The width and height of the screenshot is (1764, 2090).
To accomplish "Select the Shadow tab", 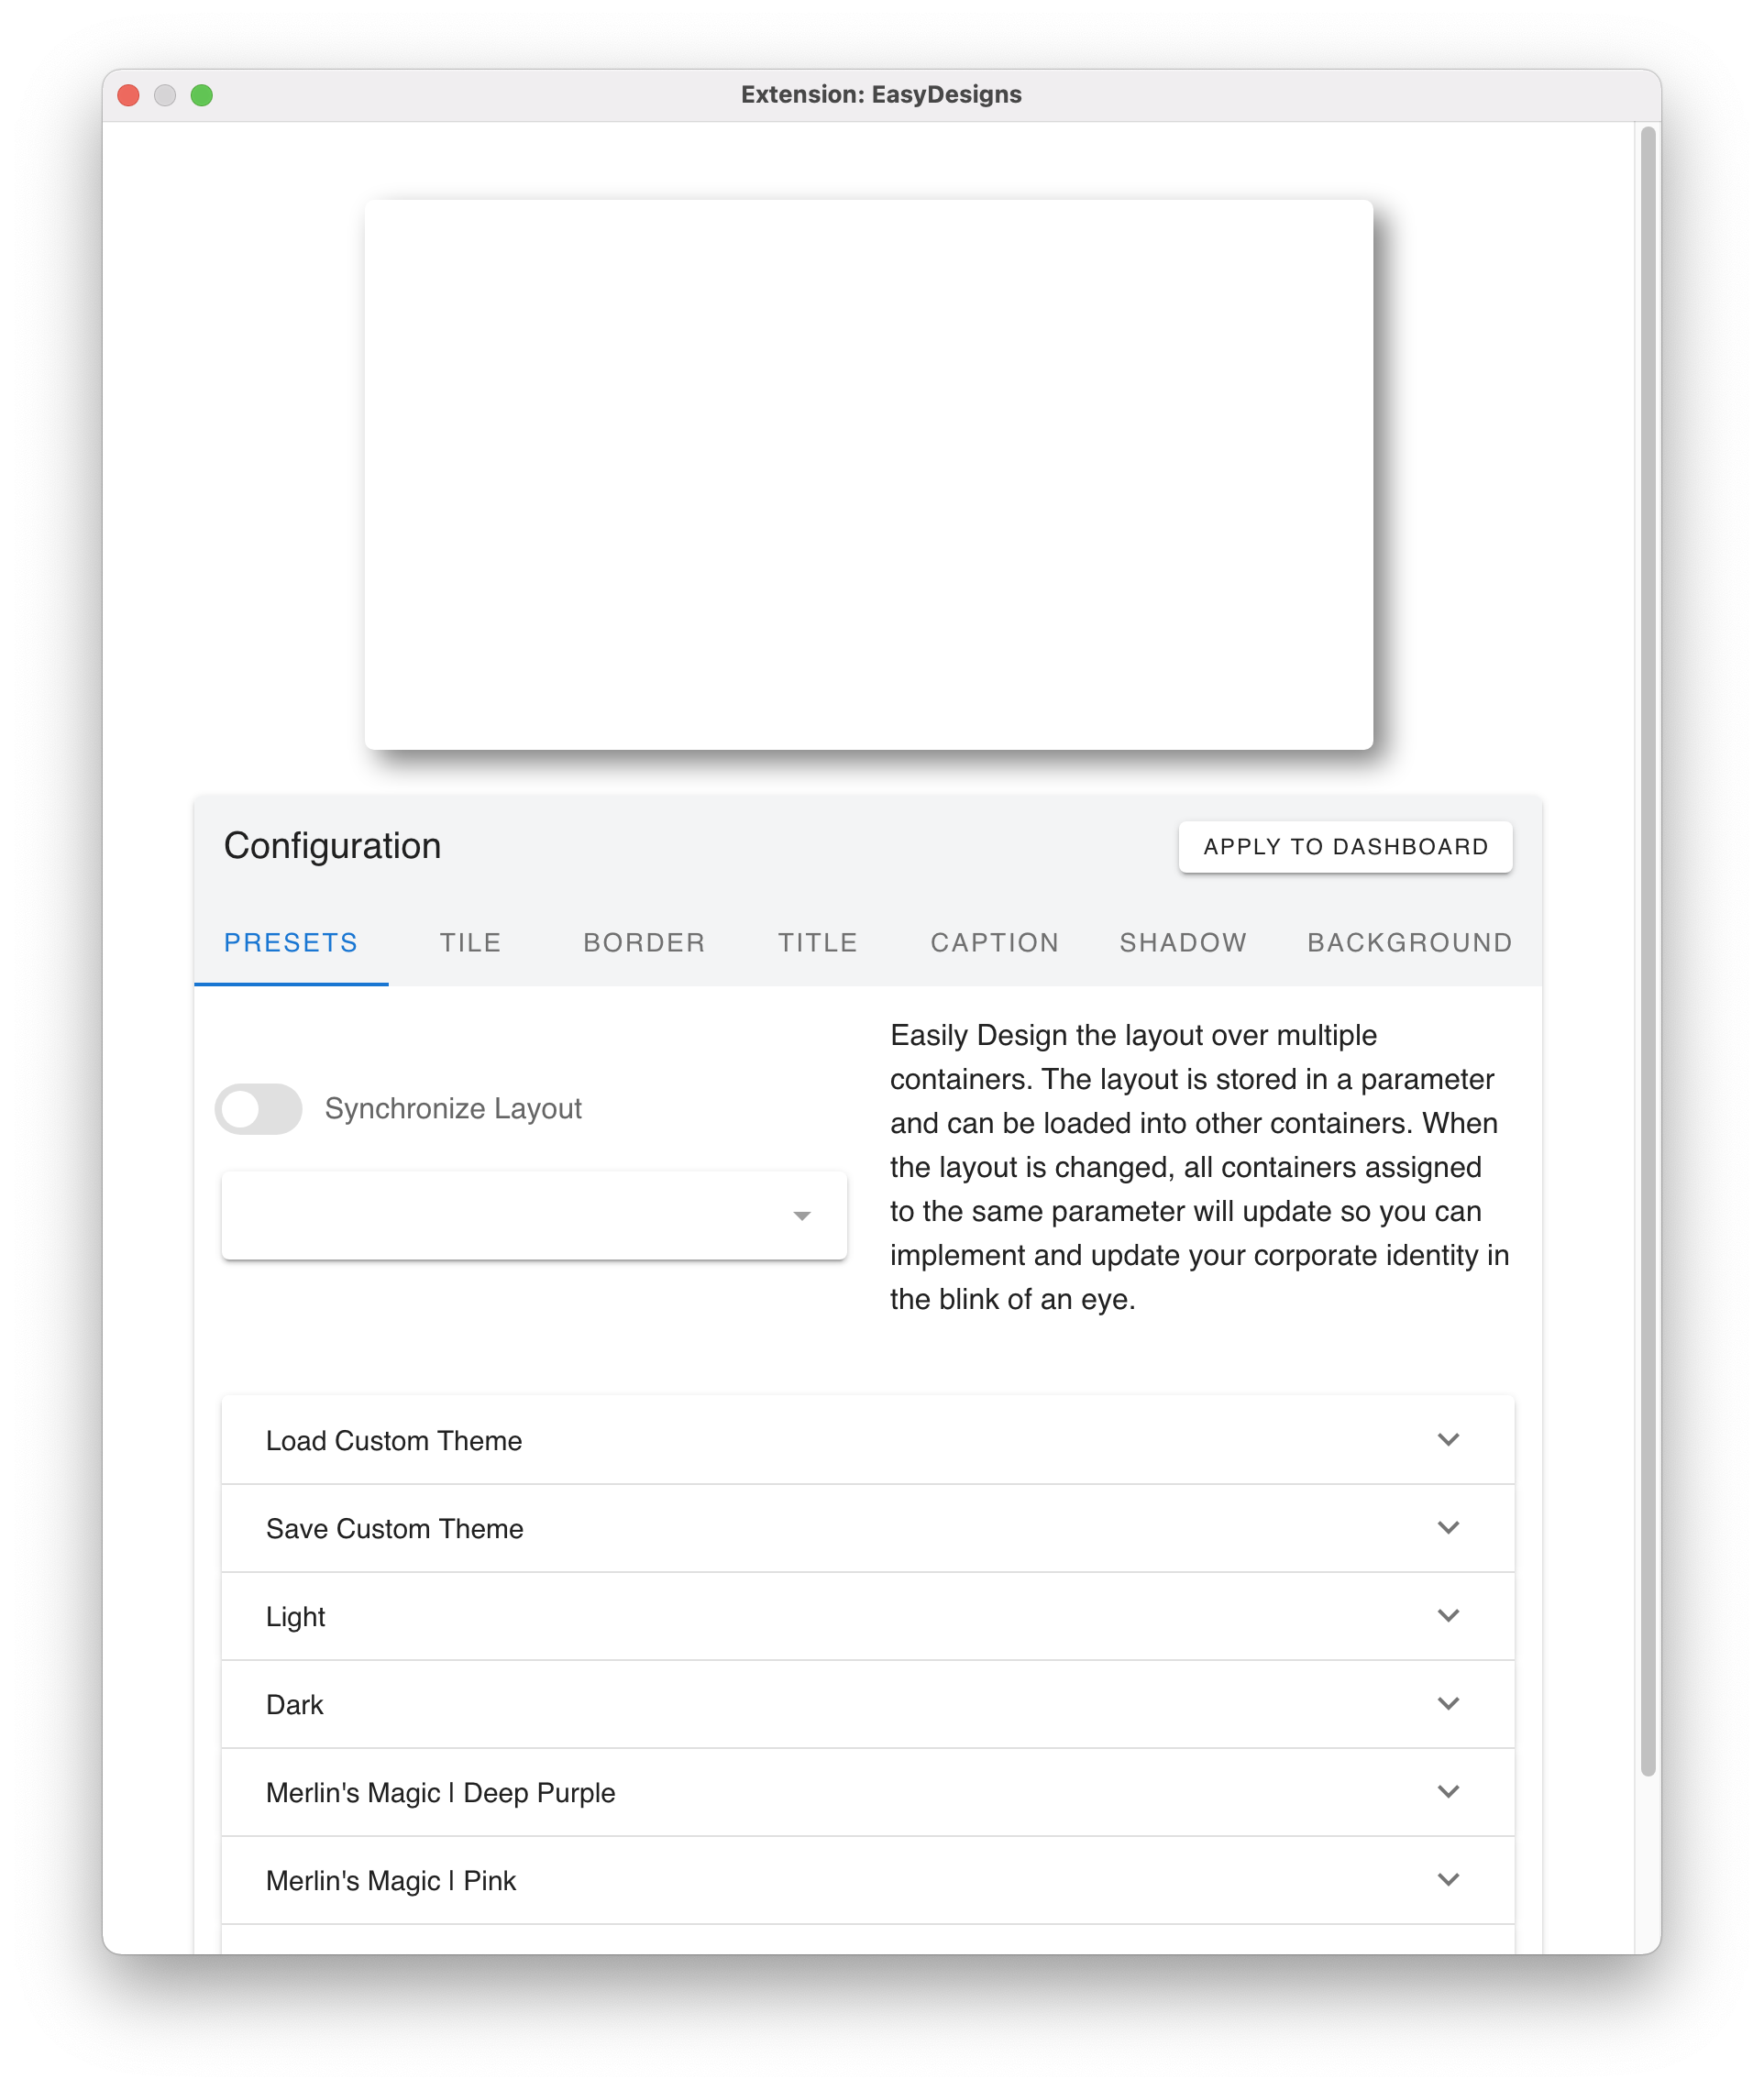I will point(1183,943).
